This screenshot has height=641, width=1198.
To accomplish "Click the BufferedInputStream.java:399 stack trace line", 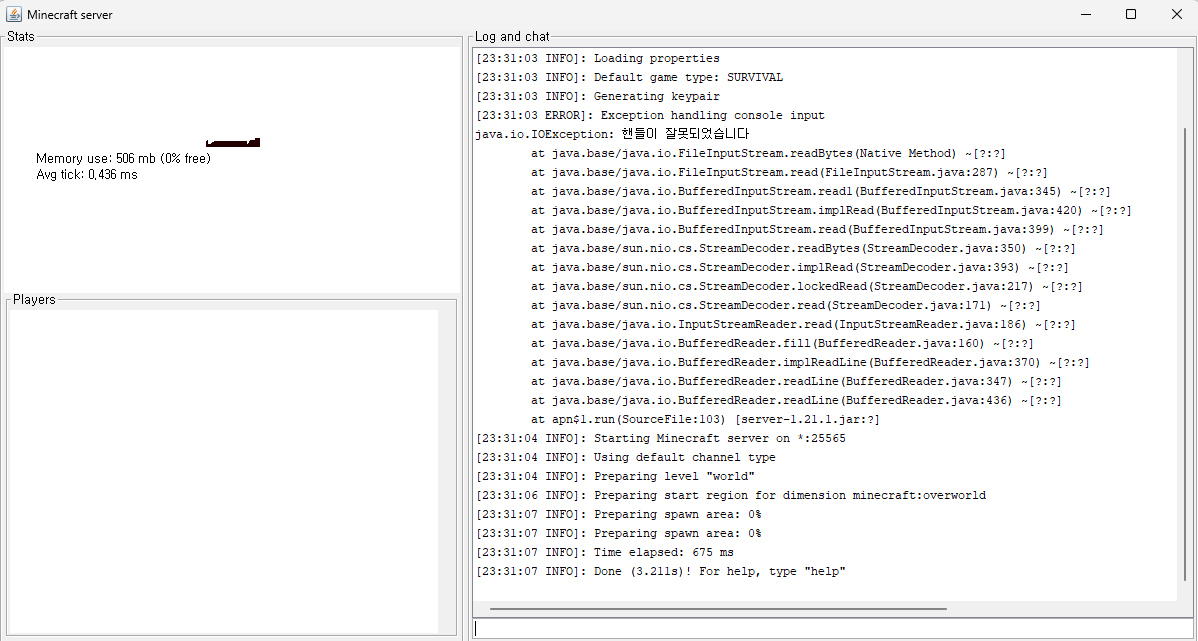I will click(x=818, y=229).
